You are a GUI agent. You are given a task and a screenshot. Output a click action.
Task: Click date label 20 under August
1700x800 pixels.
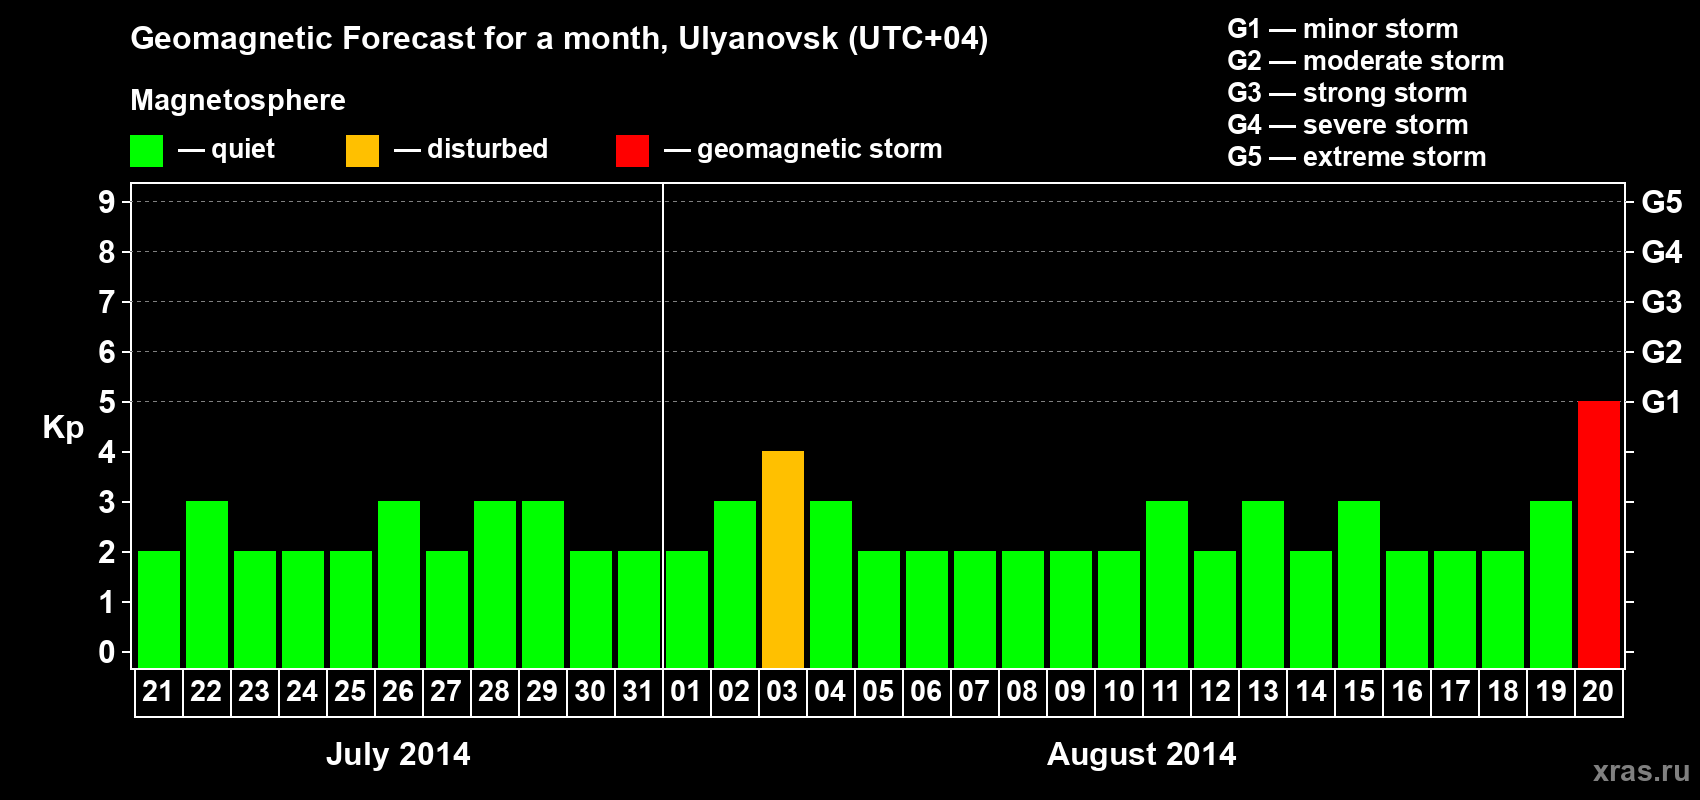click(x=1598, y=691)
